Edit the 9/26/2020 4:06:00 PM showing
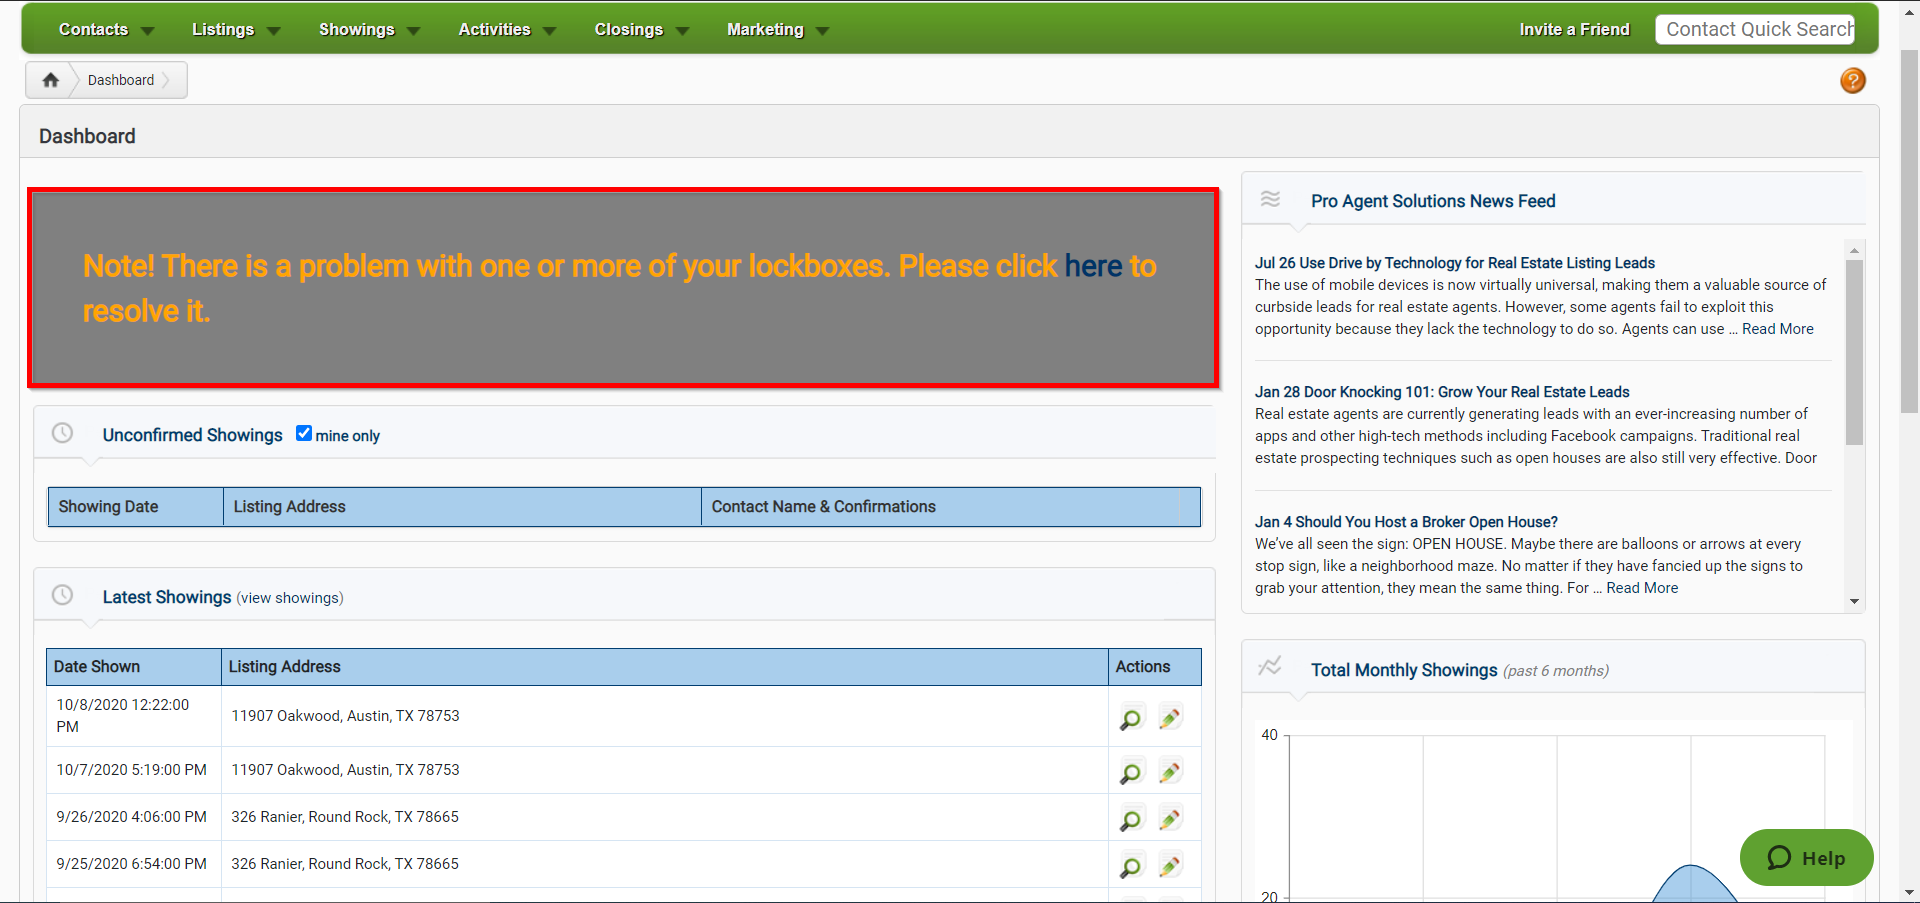 [x=1170, y=819]
